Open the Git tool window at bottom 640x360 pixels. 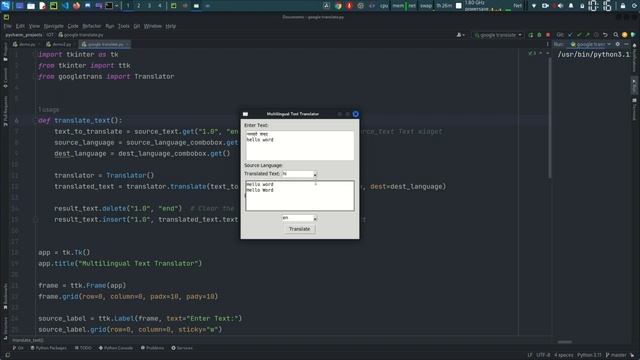(x=18, y=348)
